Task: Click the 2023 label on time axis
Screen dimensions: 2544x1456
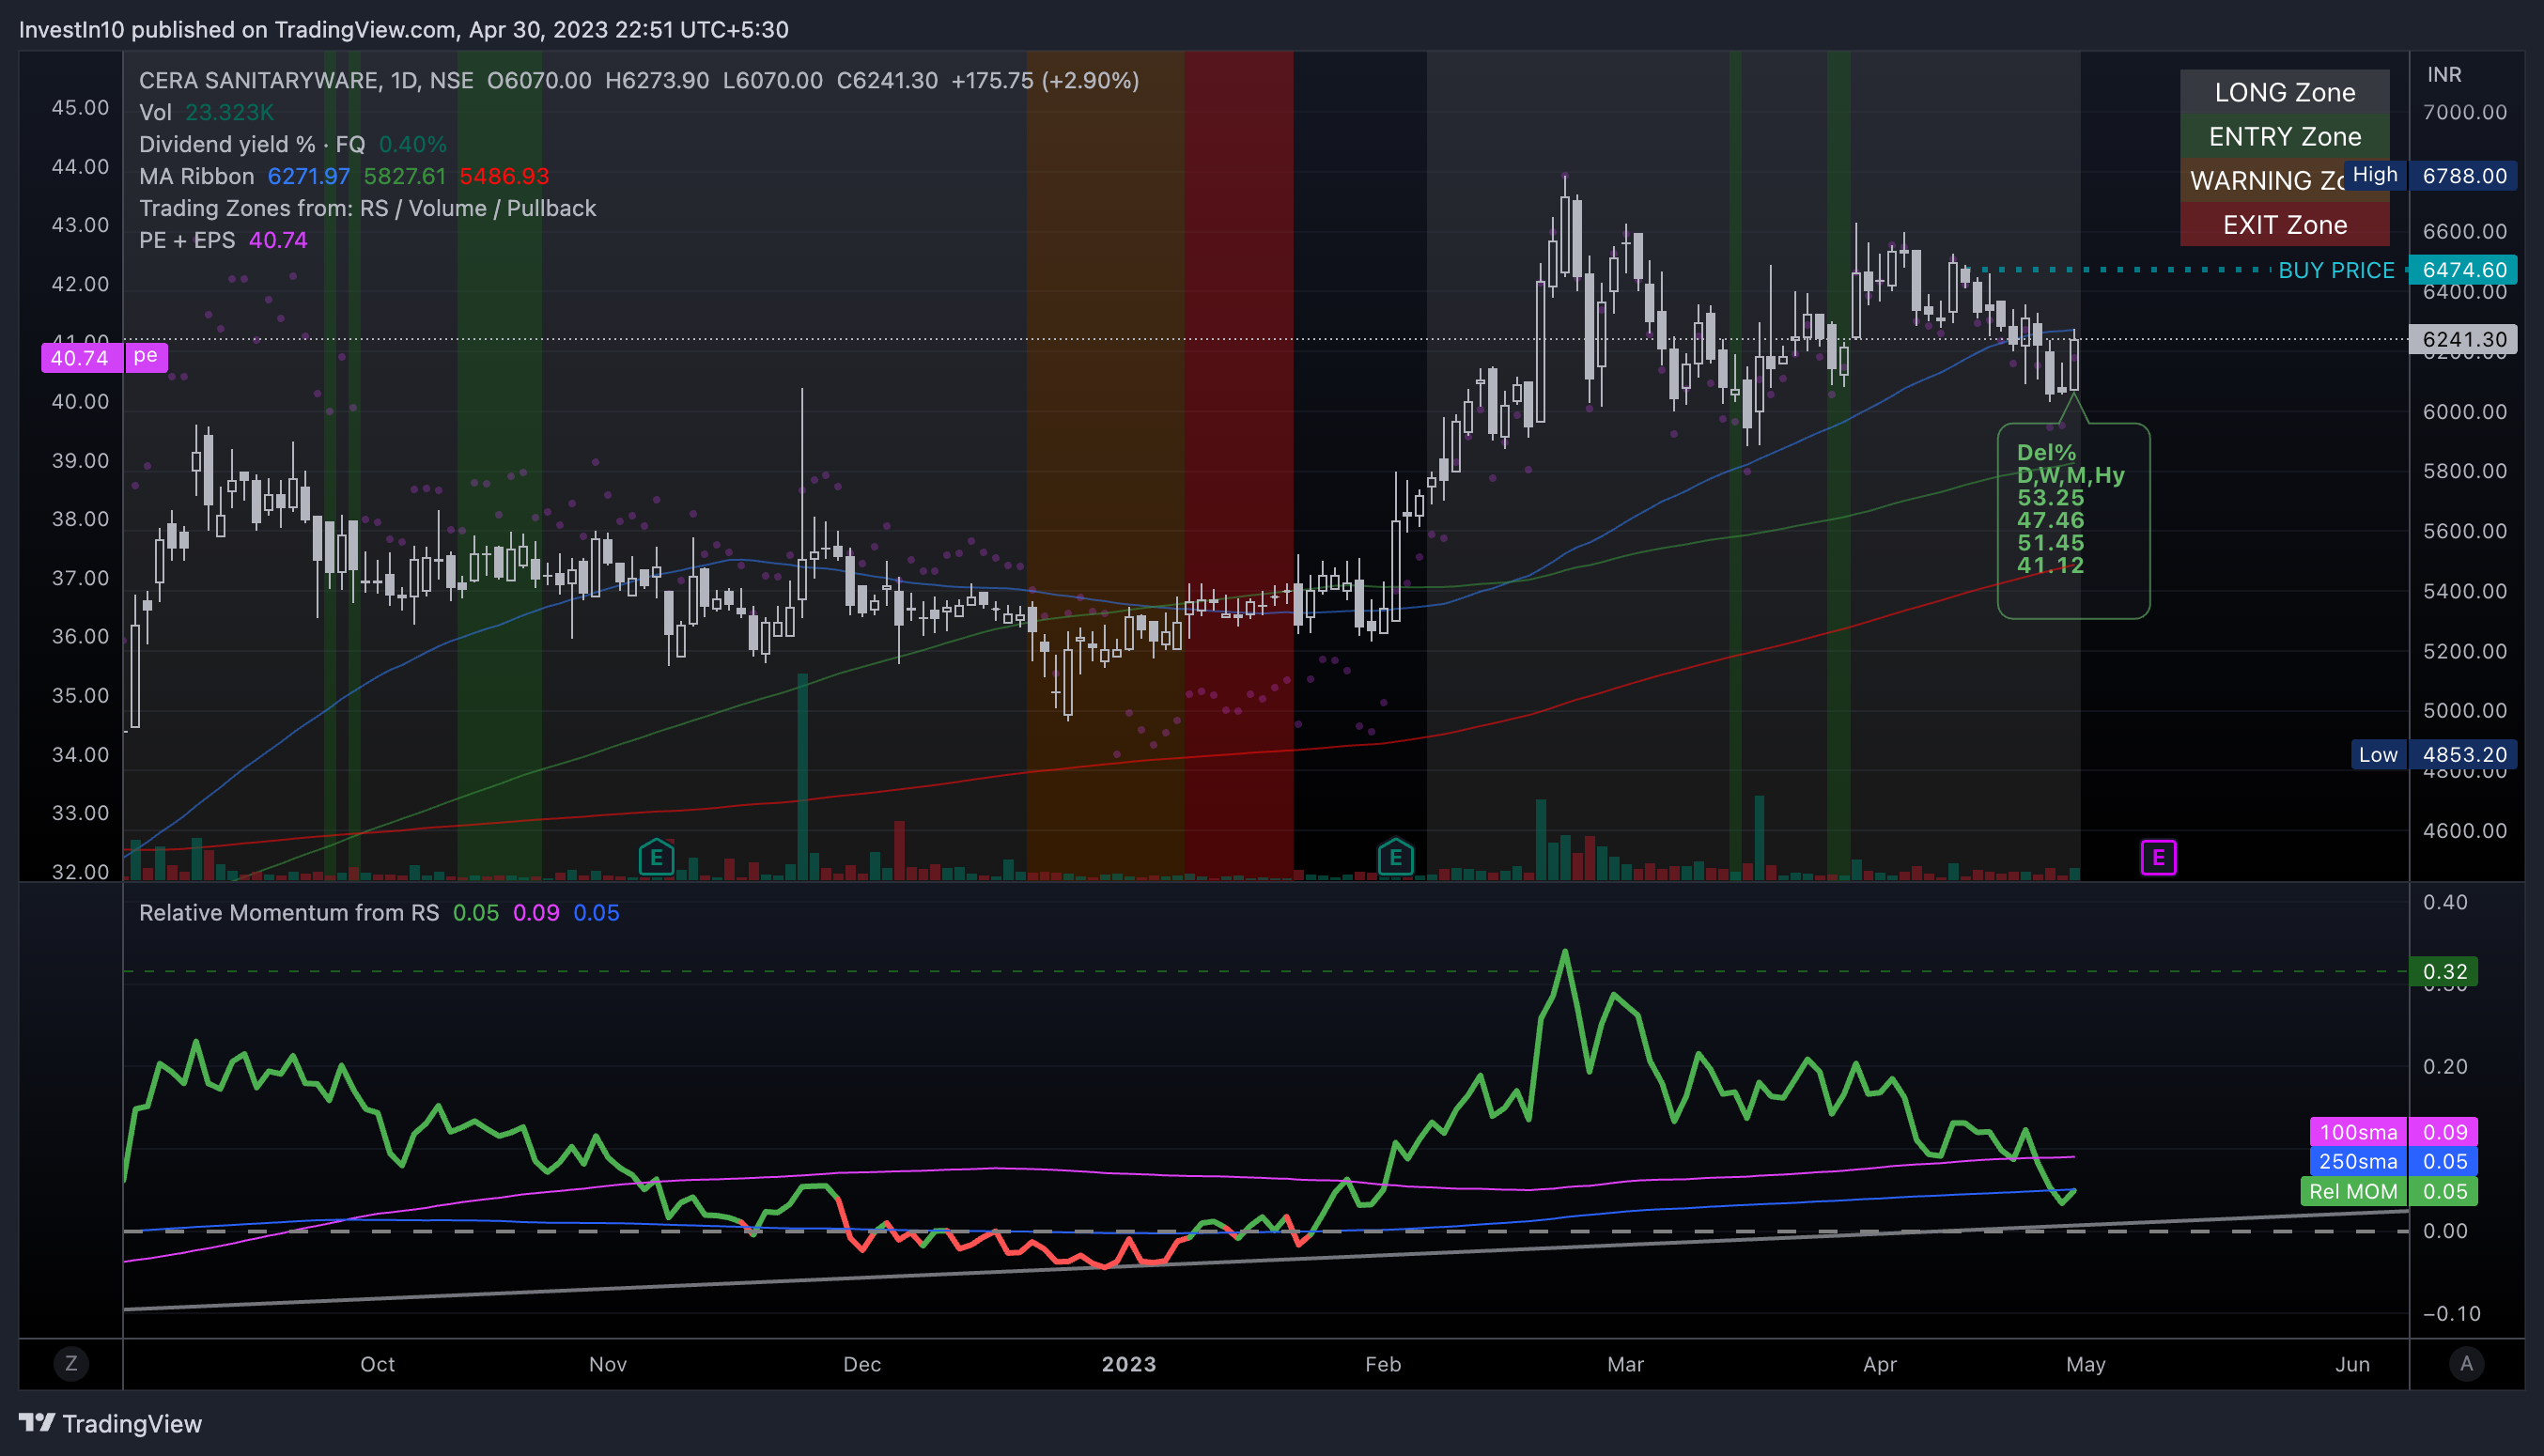Action: pyautogui.click(x=1128, y=1364)
